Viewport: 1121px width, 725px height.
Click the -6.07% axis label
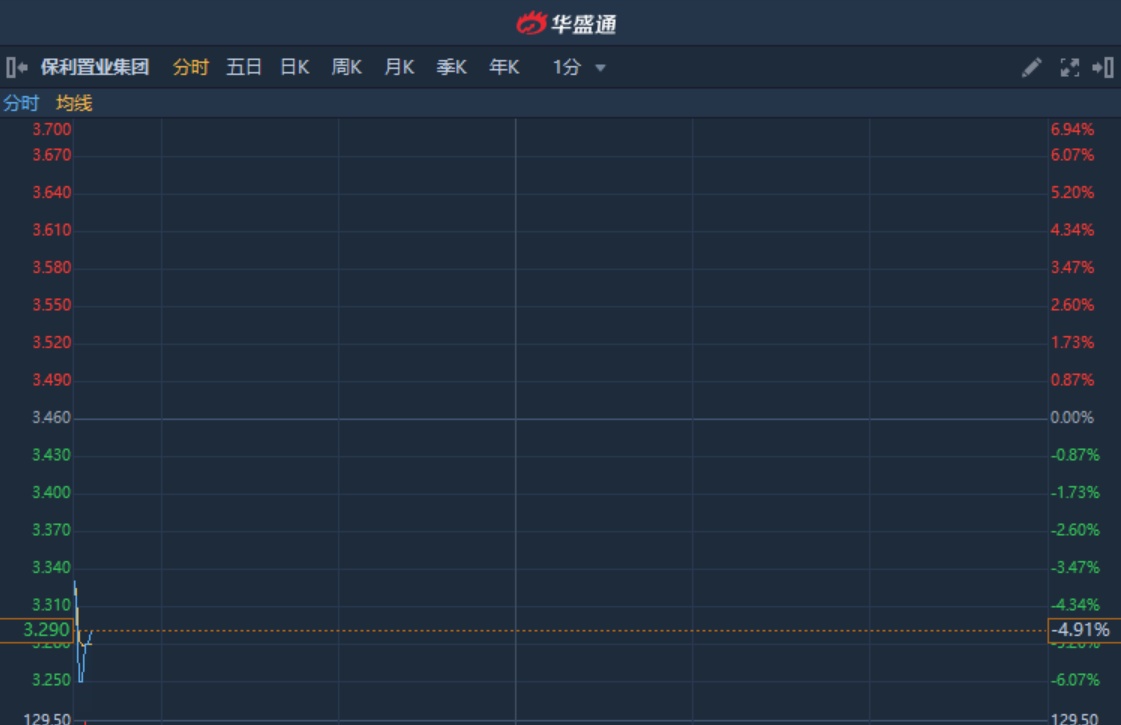(1075, 680)
